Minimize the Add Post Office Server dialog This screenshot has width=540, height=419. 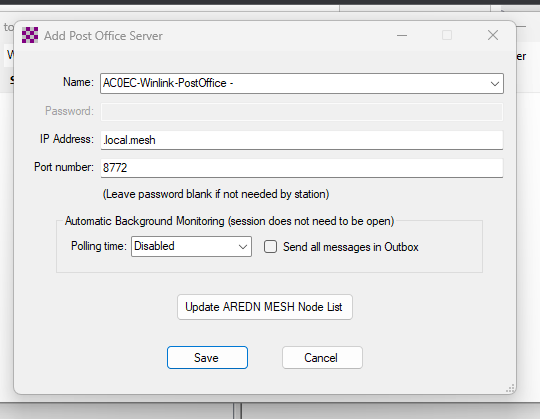coord(402,35)
